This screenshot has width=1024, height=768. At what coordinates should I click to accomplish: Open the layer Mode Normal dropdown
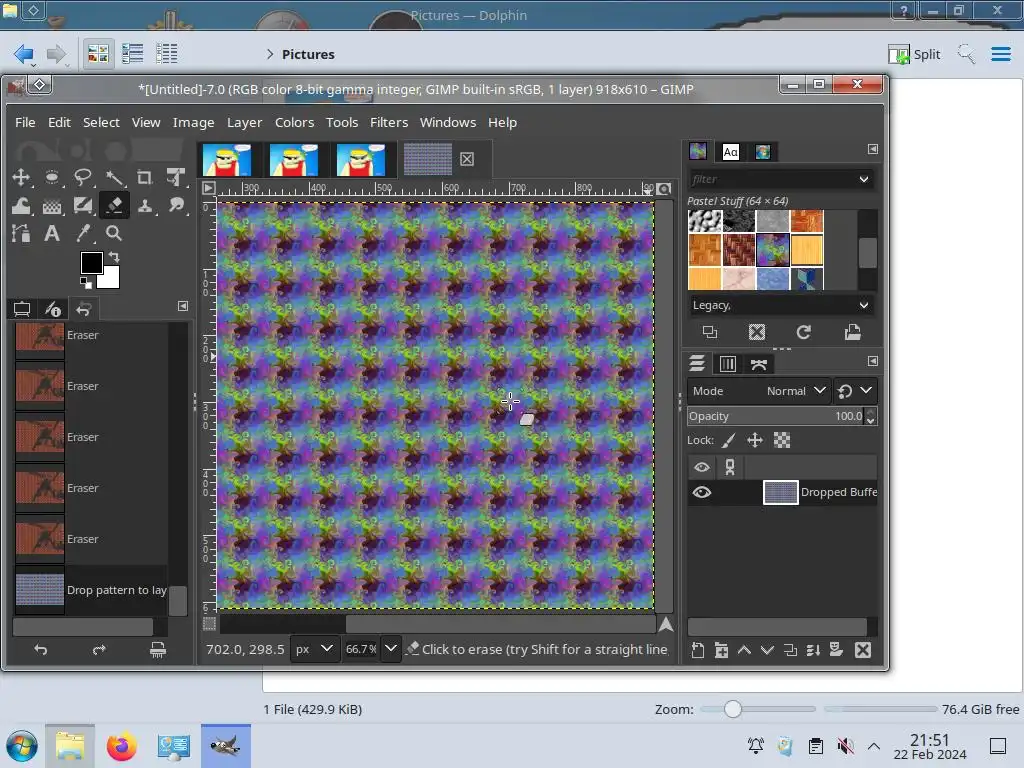[x=759, y=391]
